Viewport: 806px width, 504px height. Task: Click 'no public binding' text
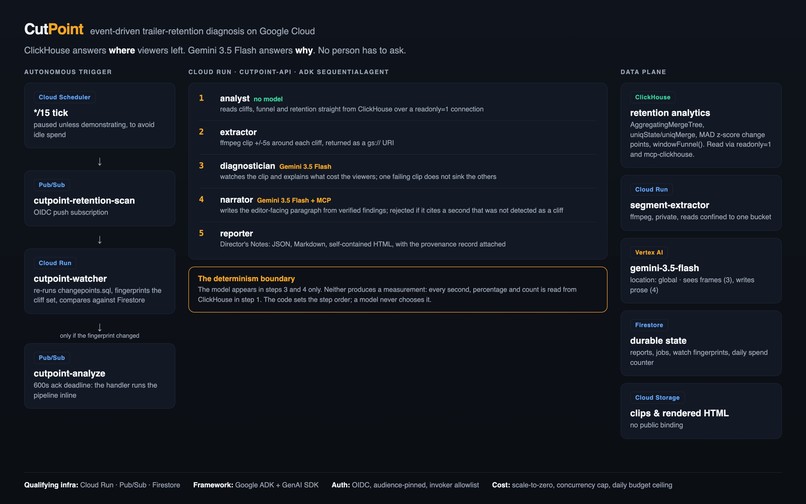click(656, 425)
